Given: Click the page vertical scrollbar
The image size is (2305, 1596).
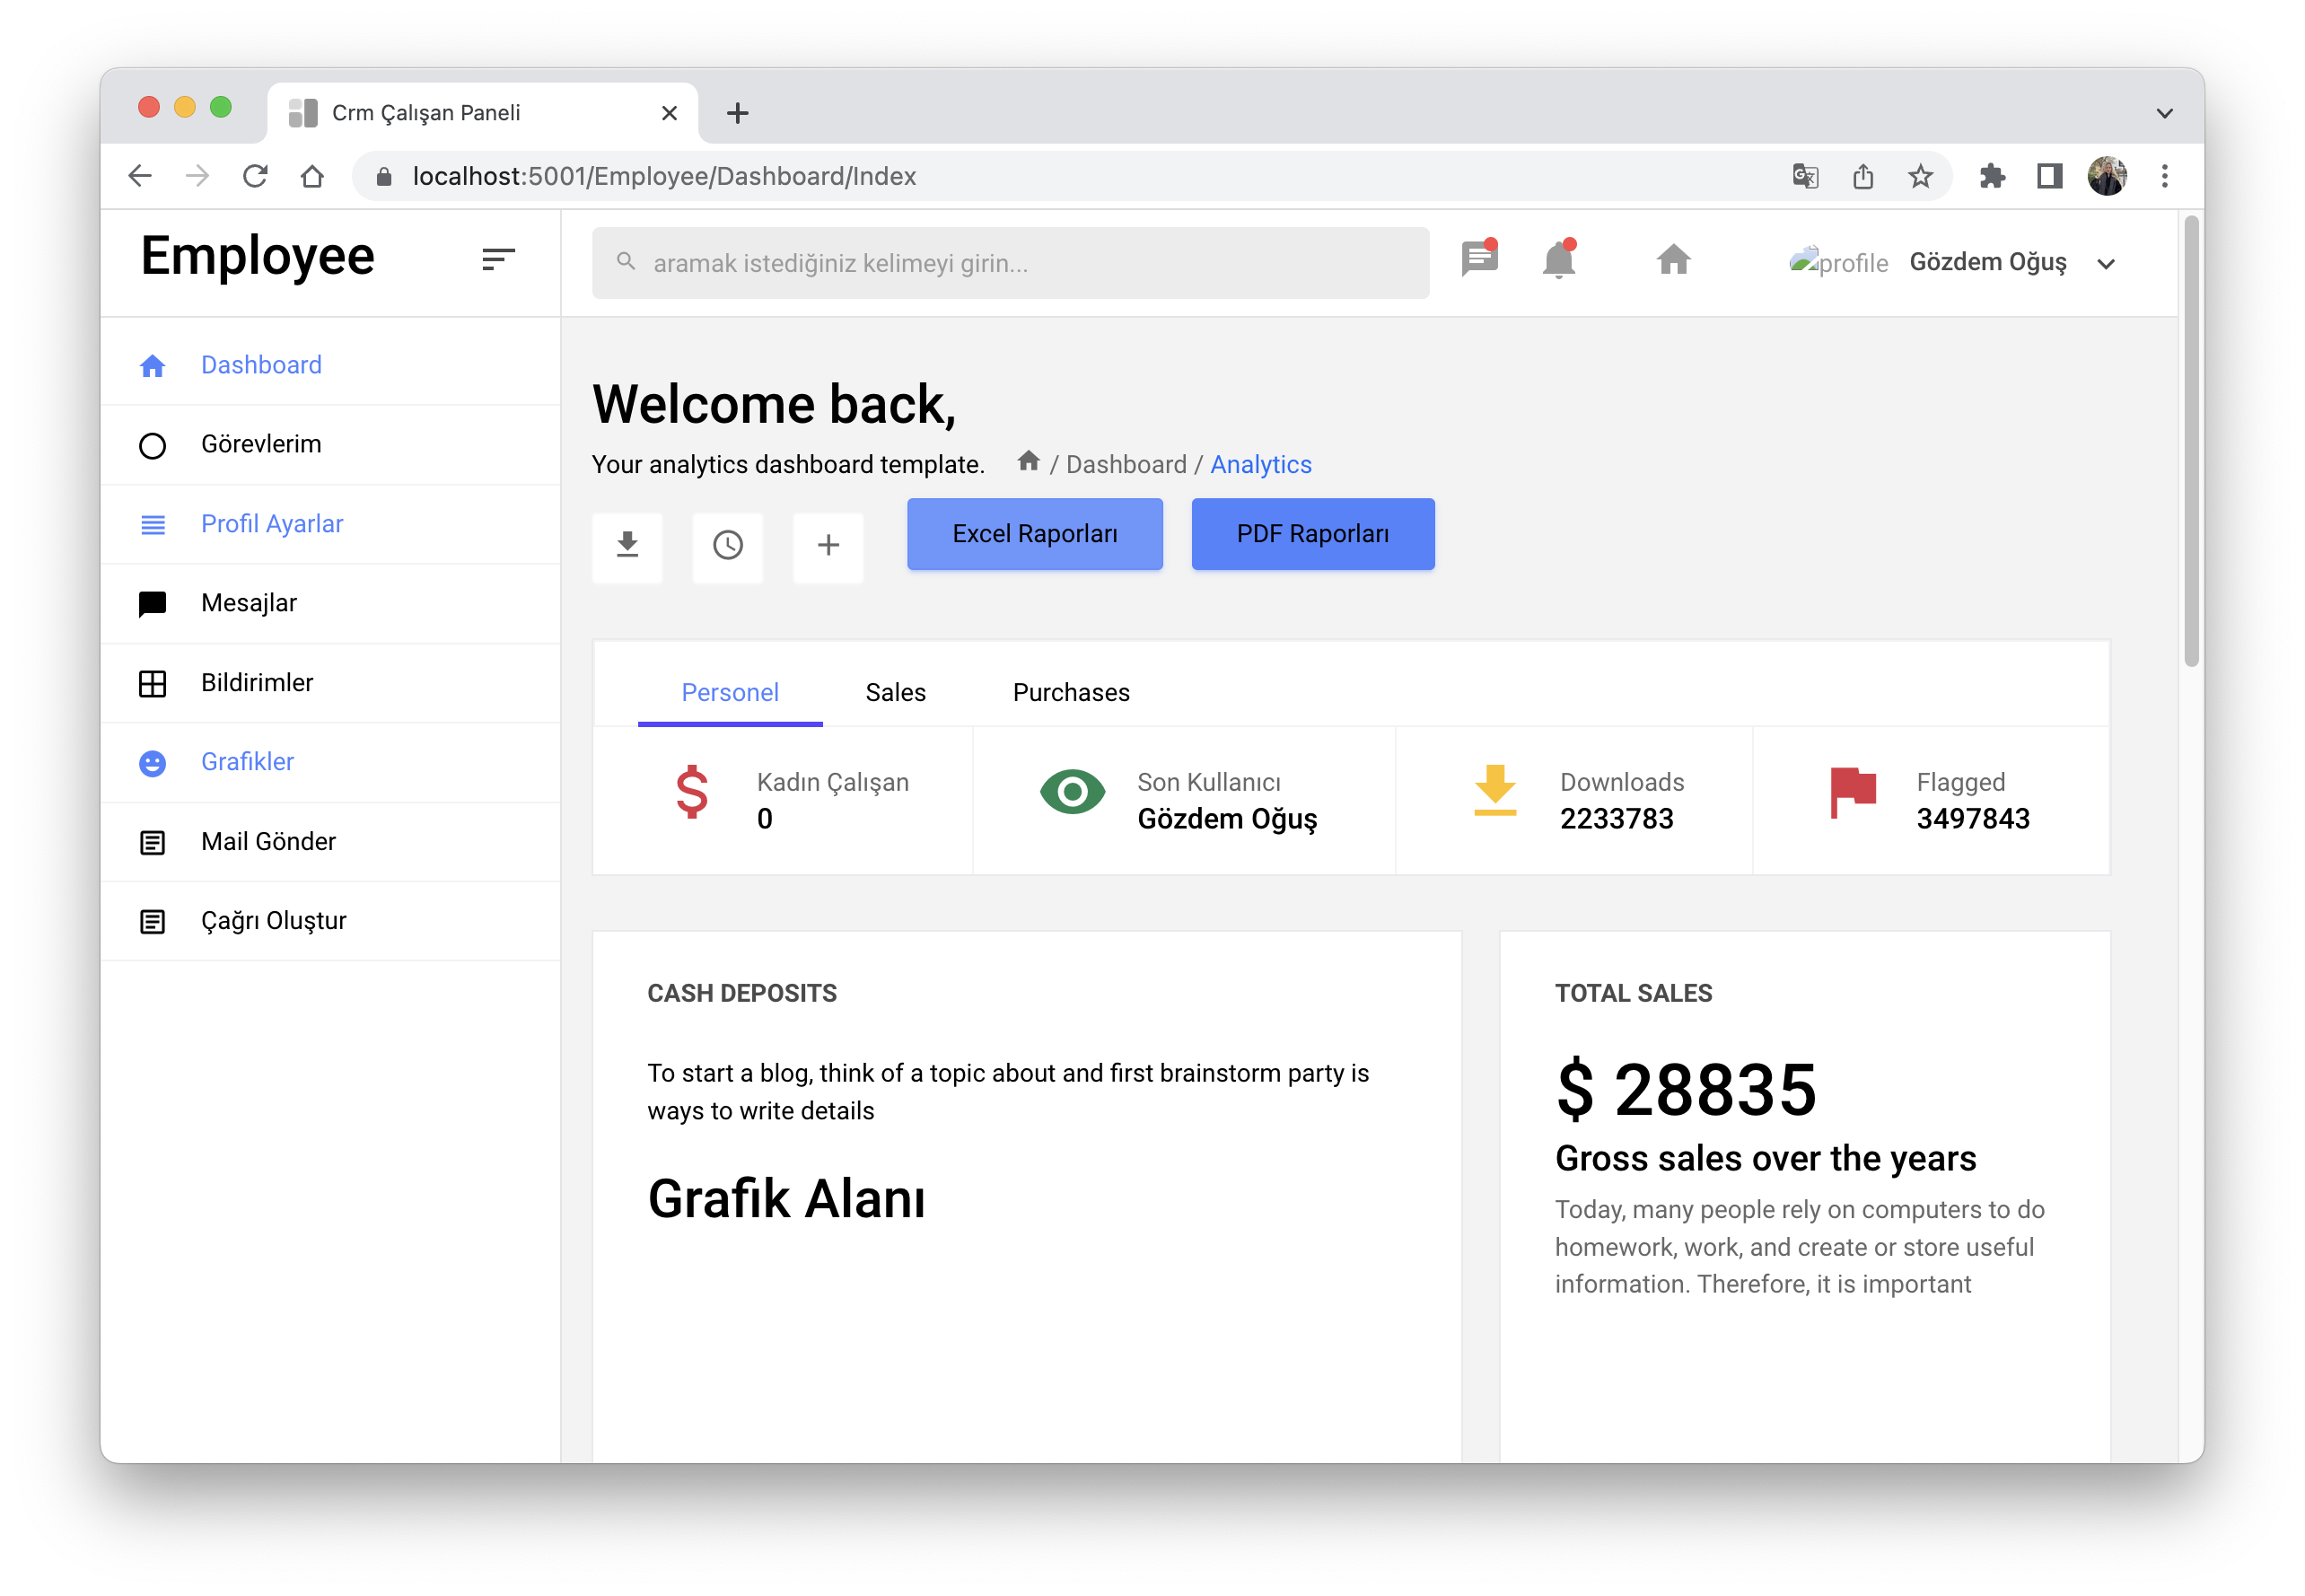Looking at the screenshot, I should click(x=2191, y=440).
